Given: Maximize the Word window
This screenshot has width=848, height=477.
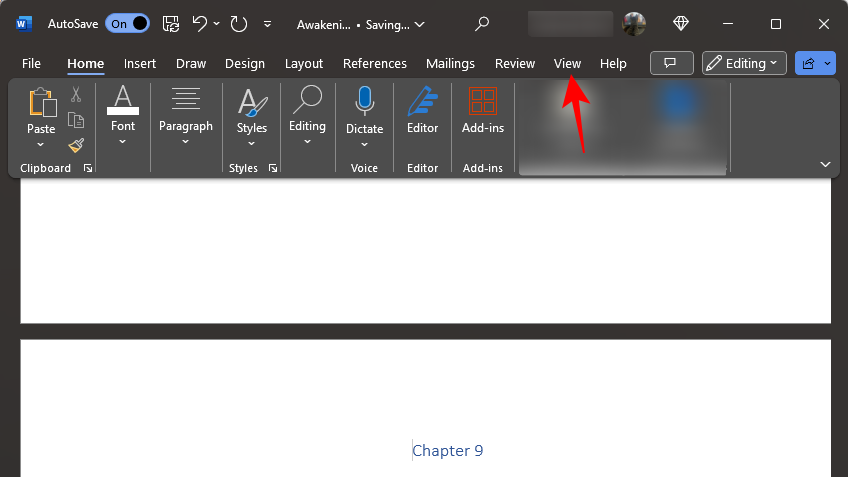Looking at the screenshot, I should point(776,24).
